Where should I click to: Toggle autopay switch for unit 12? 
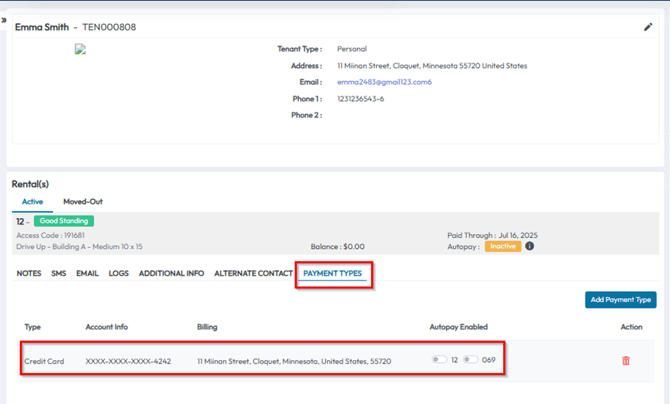439,360
